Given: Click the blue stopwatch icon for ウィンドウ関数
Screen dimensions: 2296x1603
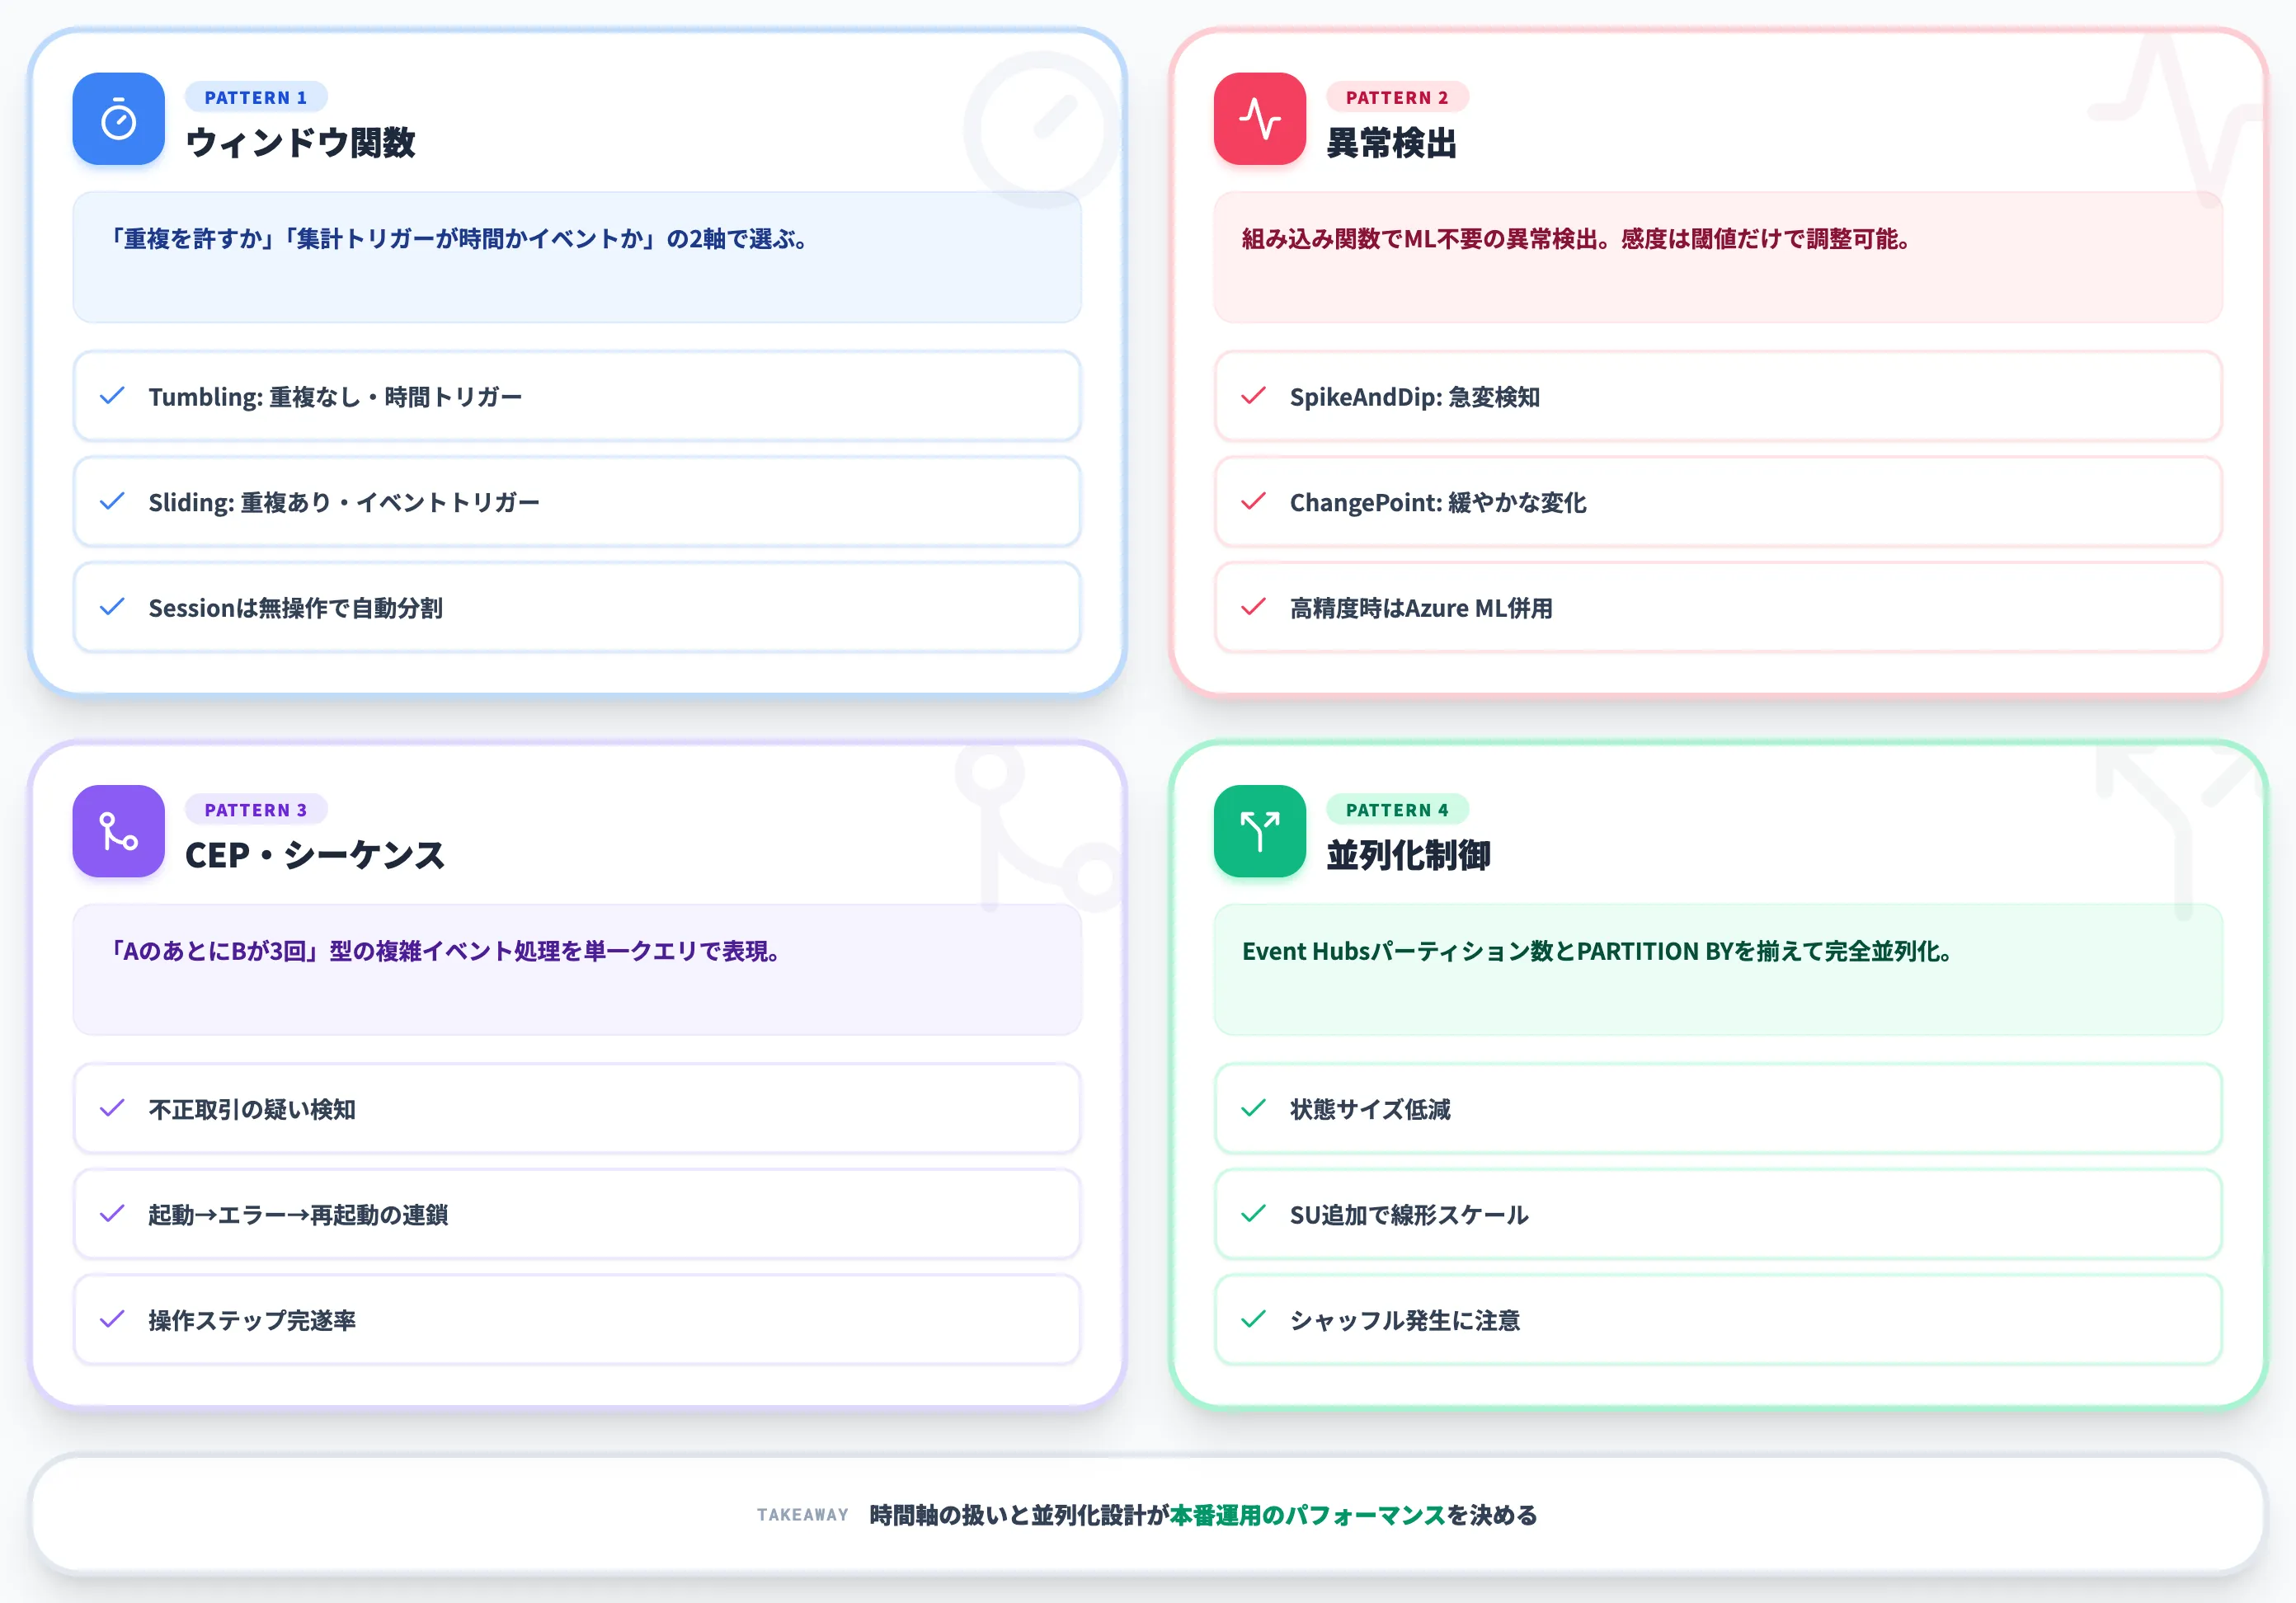Looking at the screenshot, I should pos(118,119).
